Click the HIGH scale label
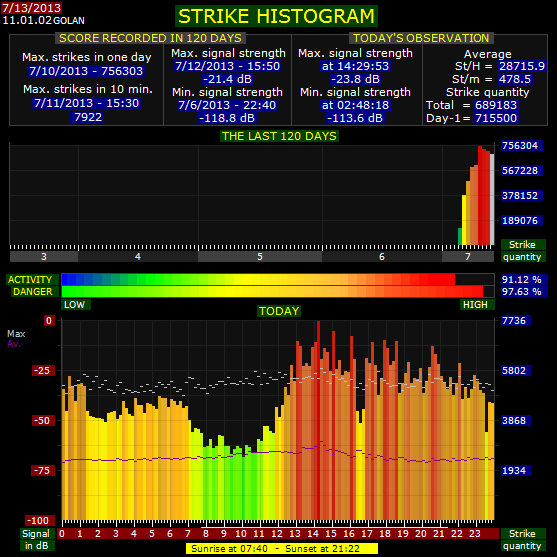The width and height of the screenshot is (557, 557). pos(476,304)
